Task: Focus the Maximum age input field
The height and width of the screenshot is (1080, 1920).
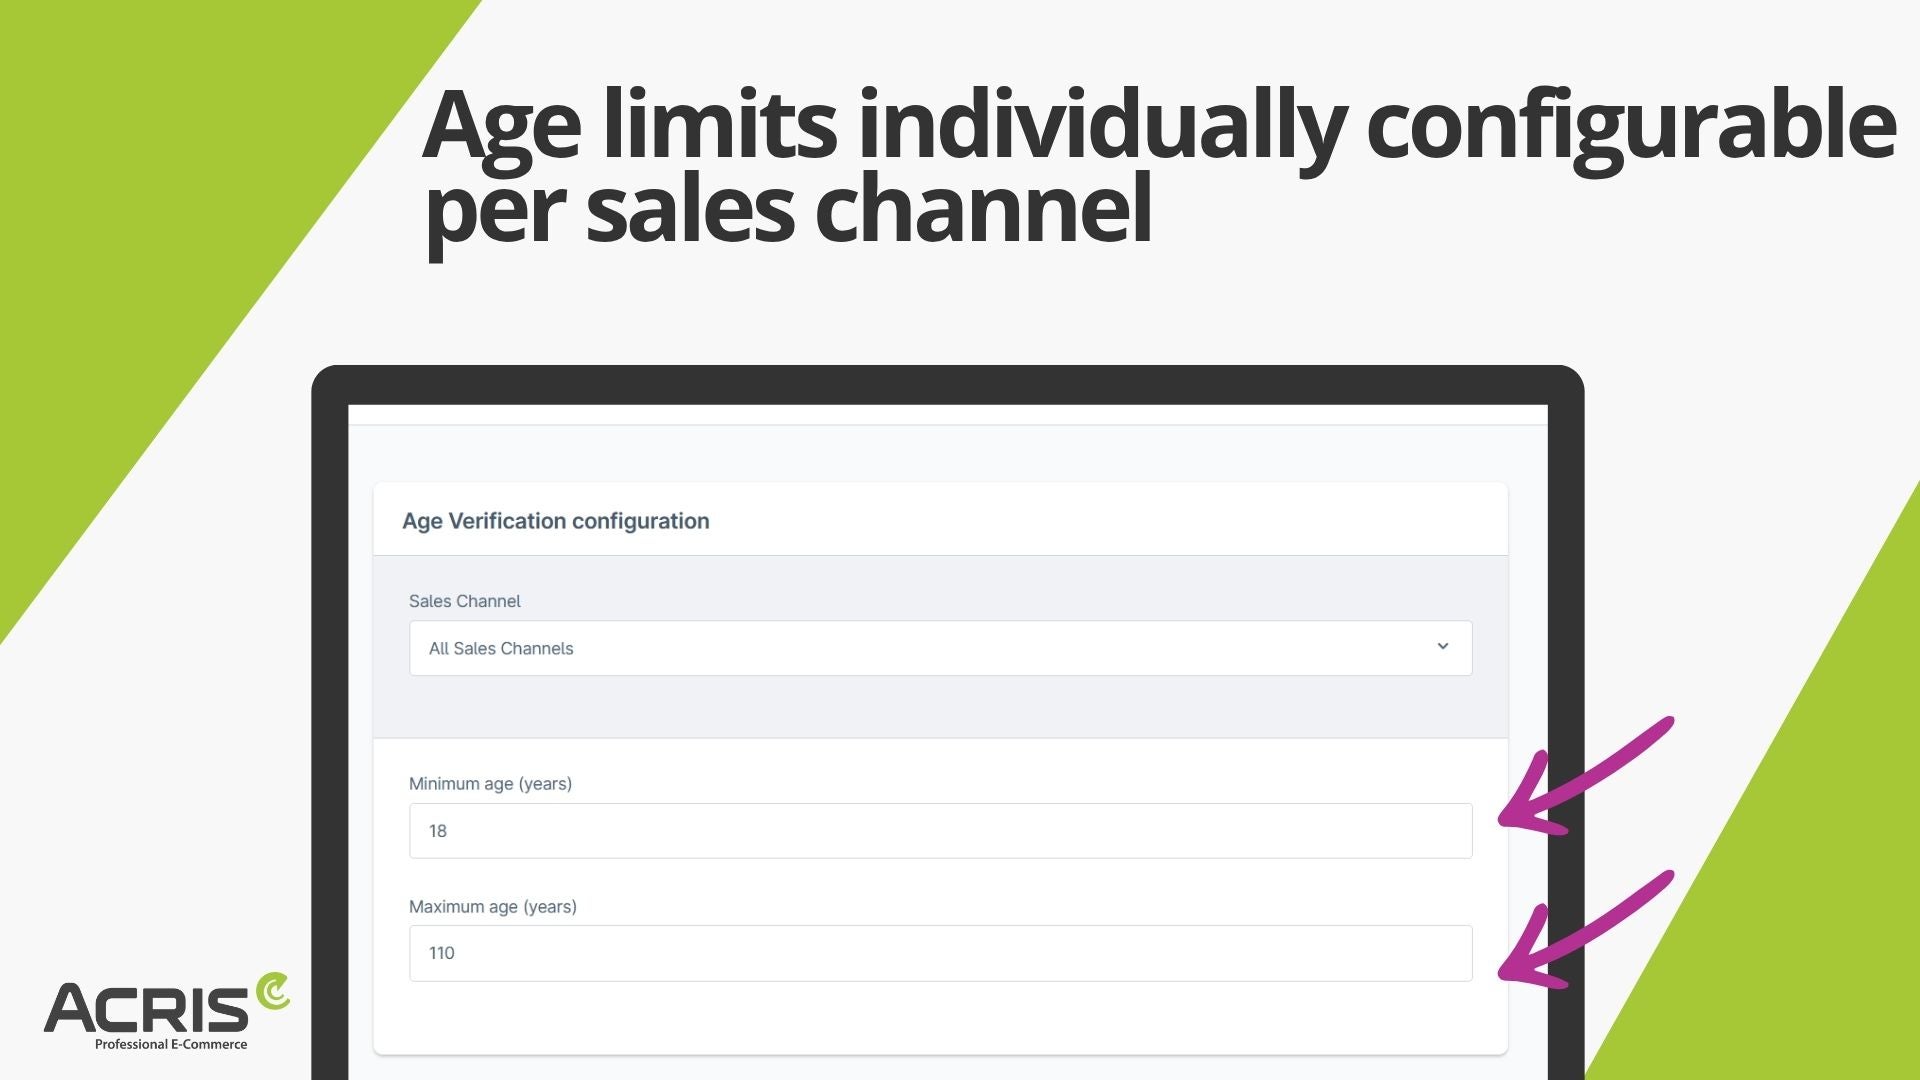Action: coord(940,953)
